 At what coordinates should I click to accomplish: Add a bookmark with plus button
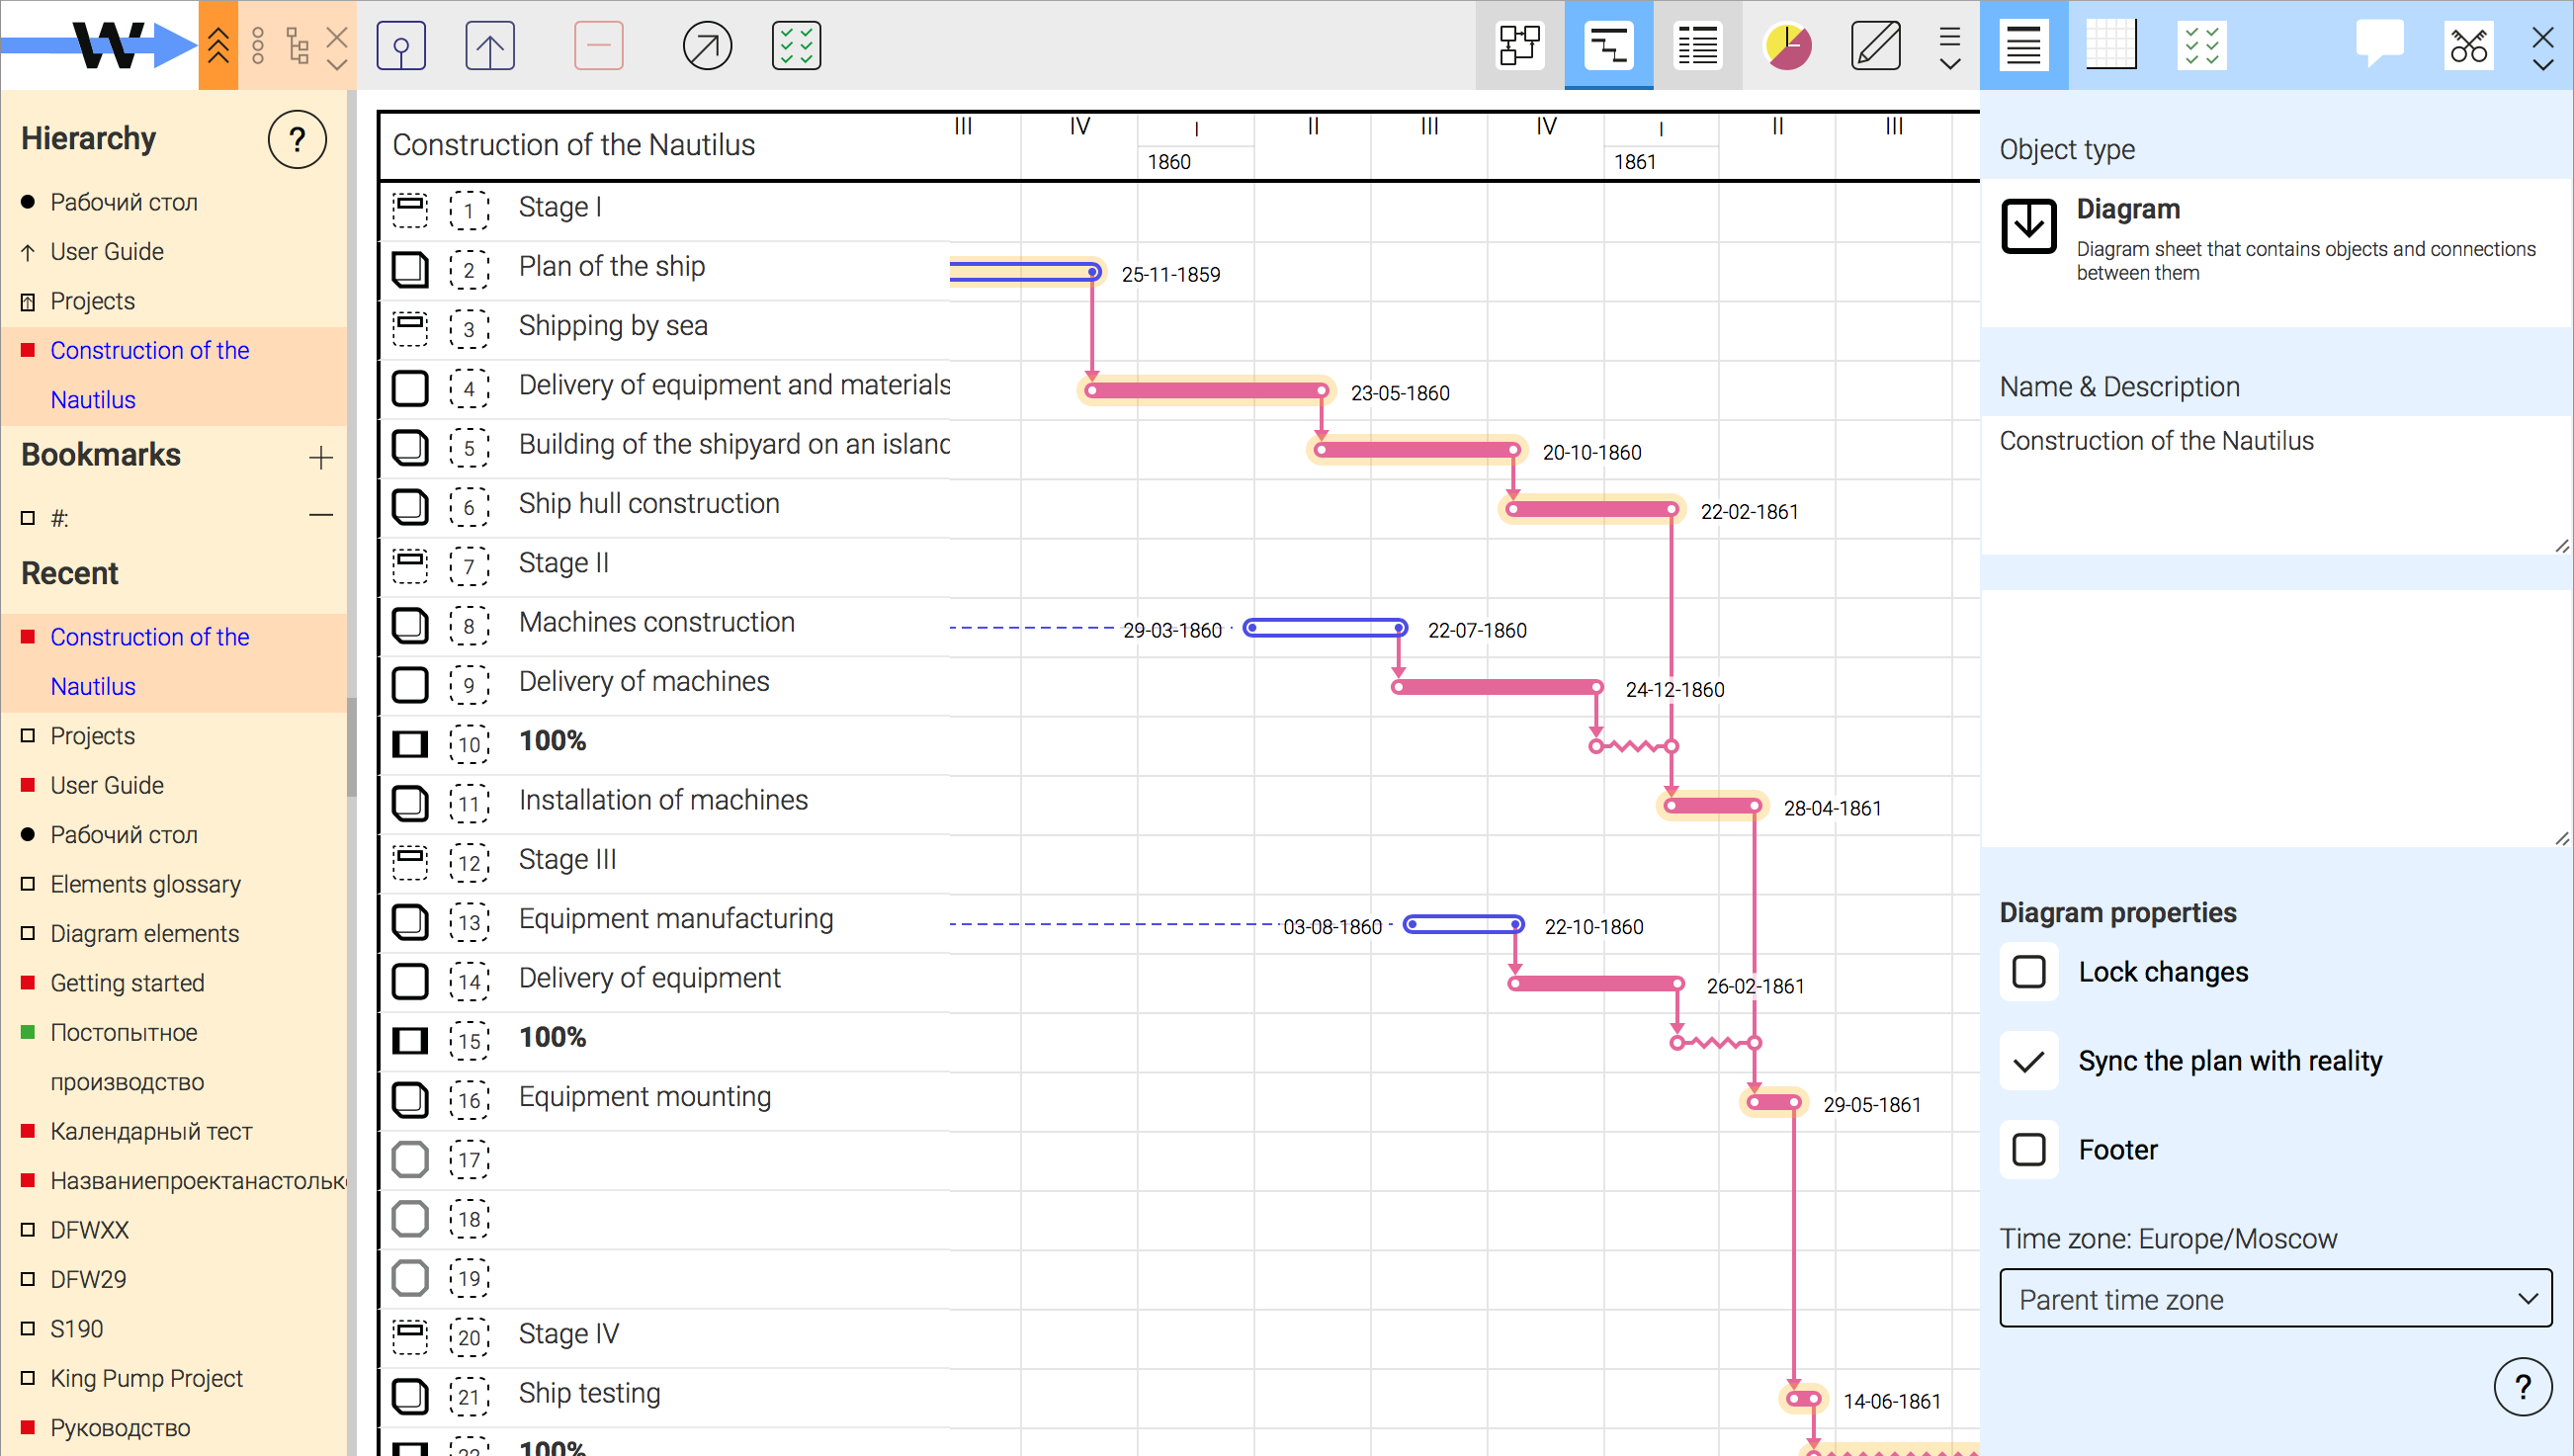320,457
